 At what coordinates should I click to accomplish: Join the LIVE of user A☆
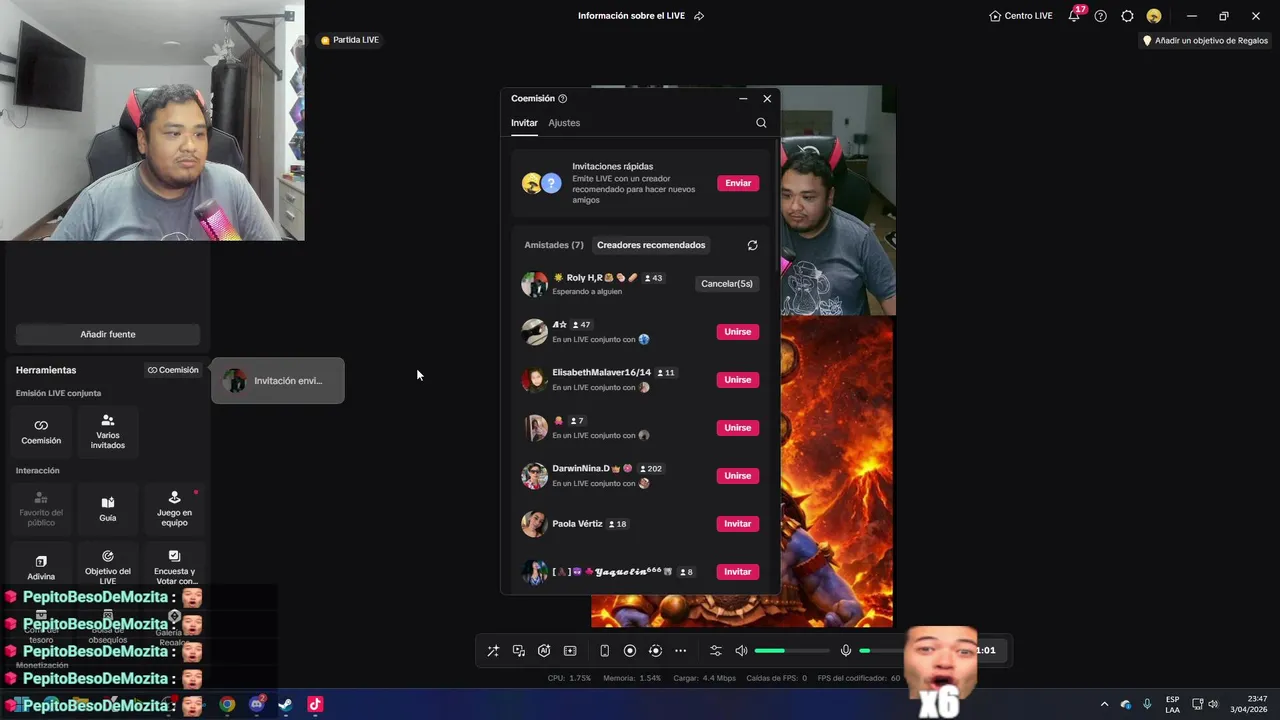(738, 332)
